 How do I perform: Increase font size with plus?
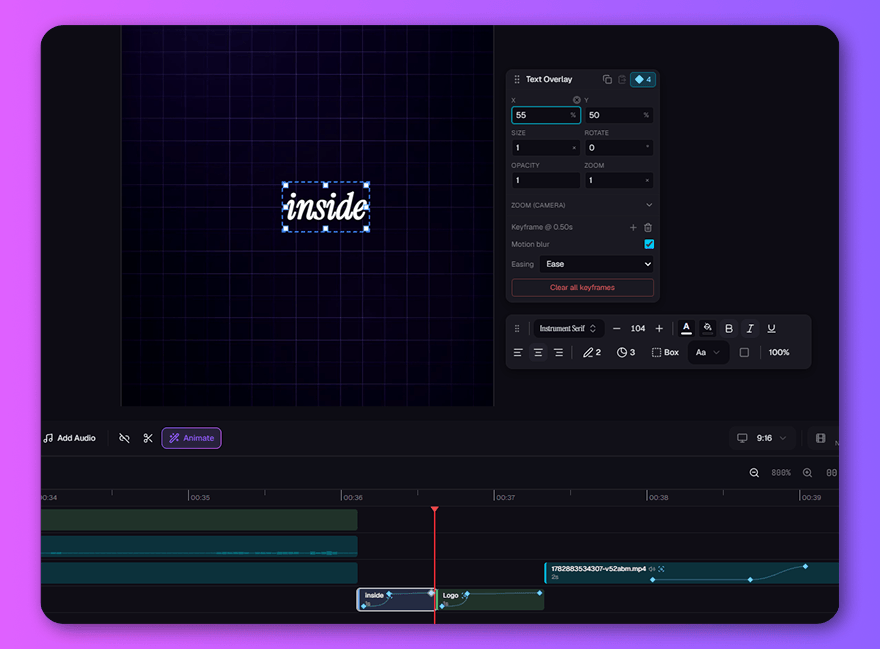pos(659,328)
